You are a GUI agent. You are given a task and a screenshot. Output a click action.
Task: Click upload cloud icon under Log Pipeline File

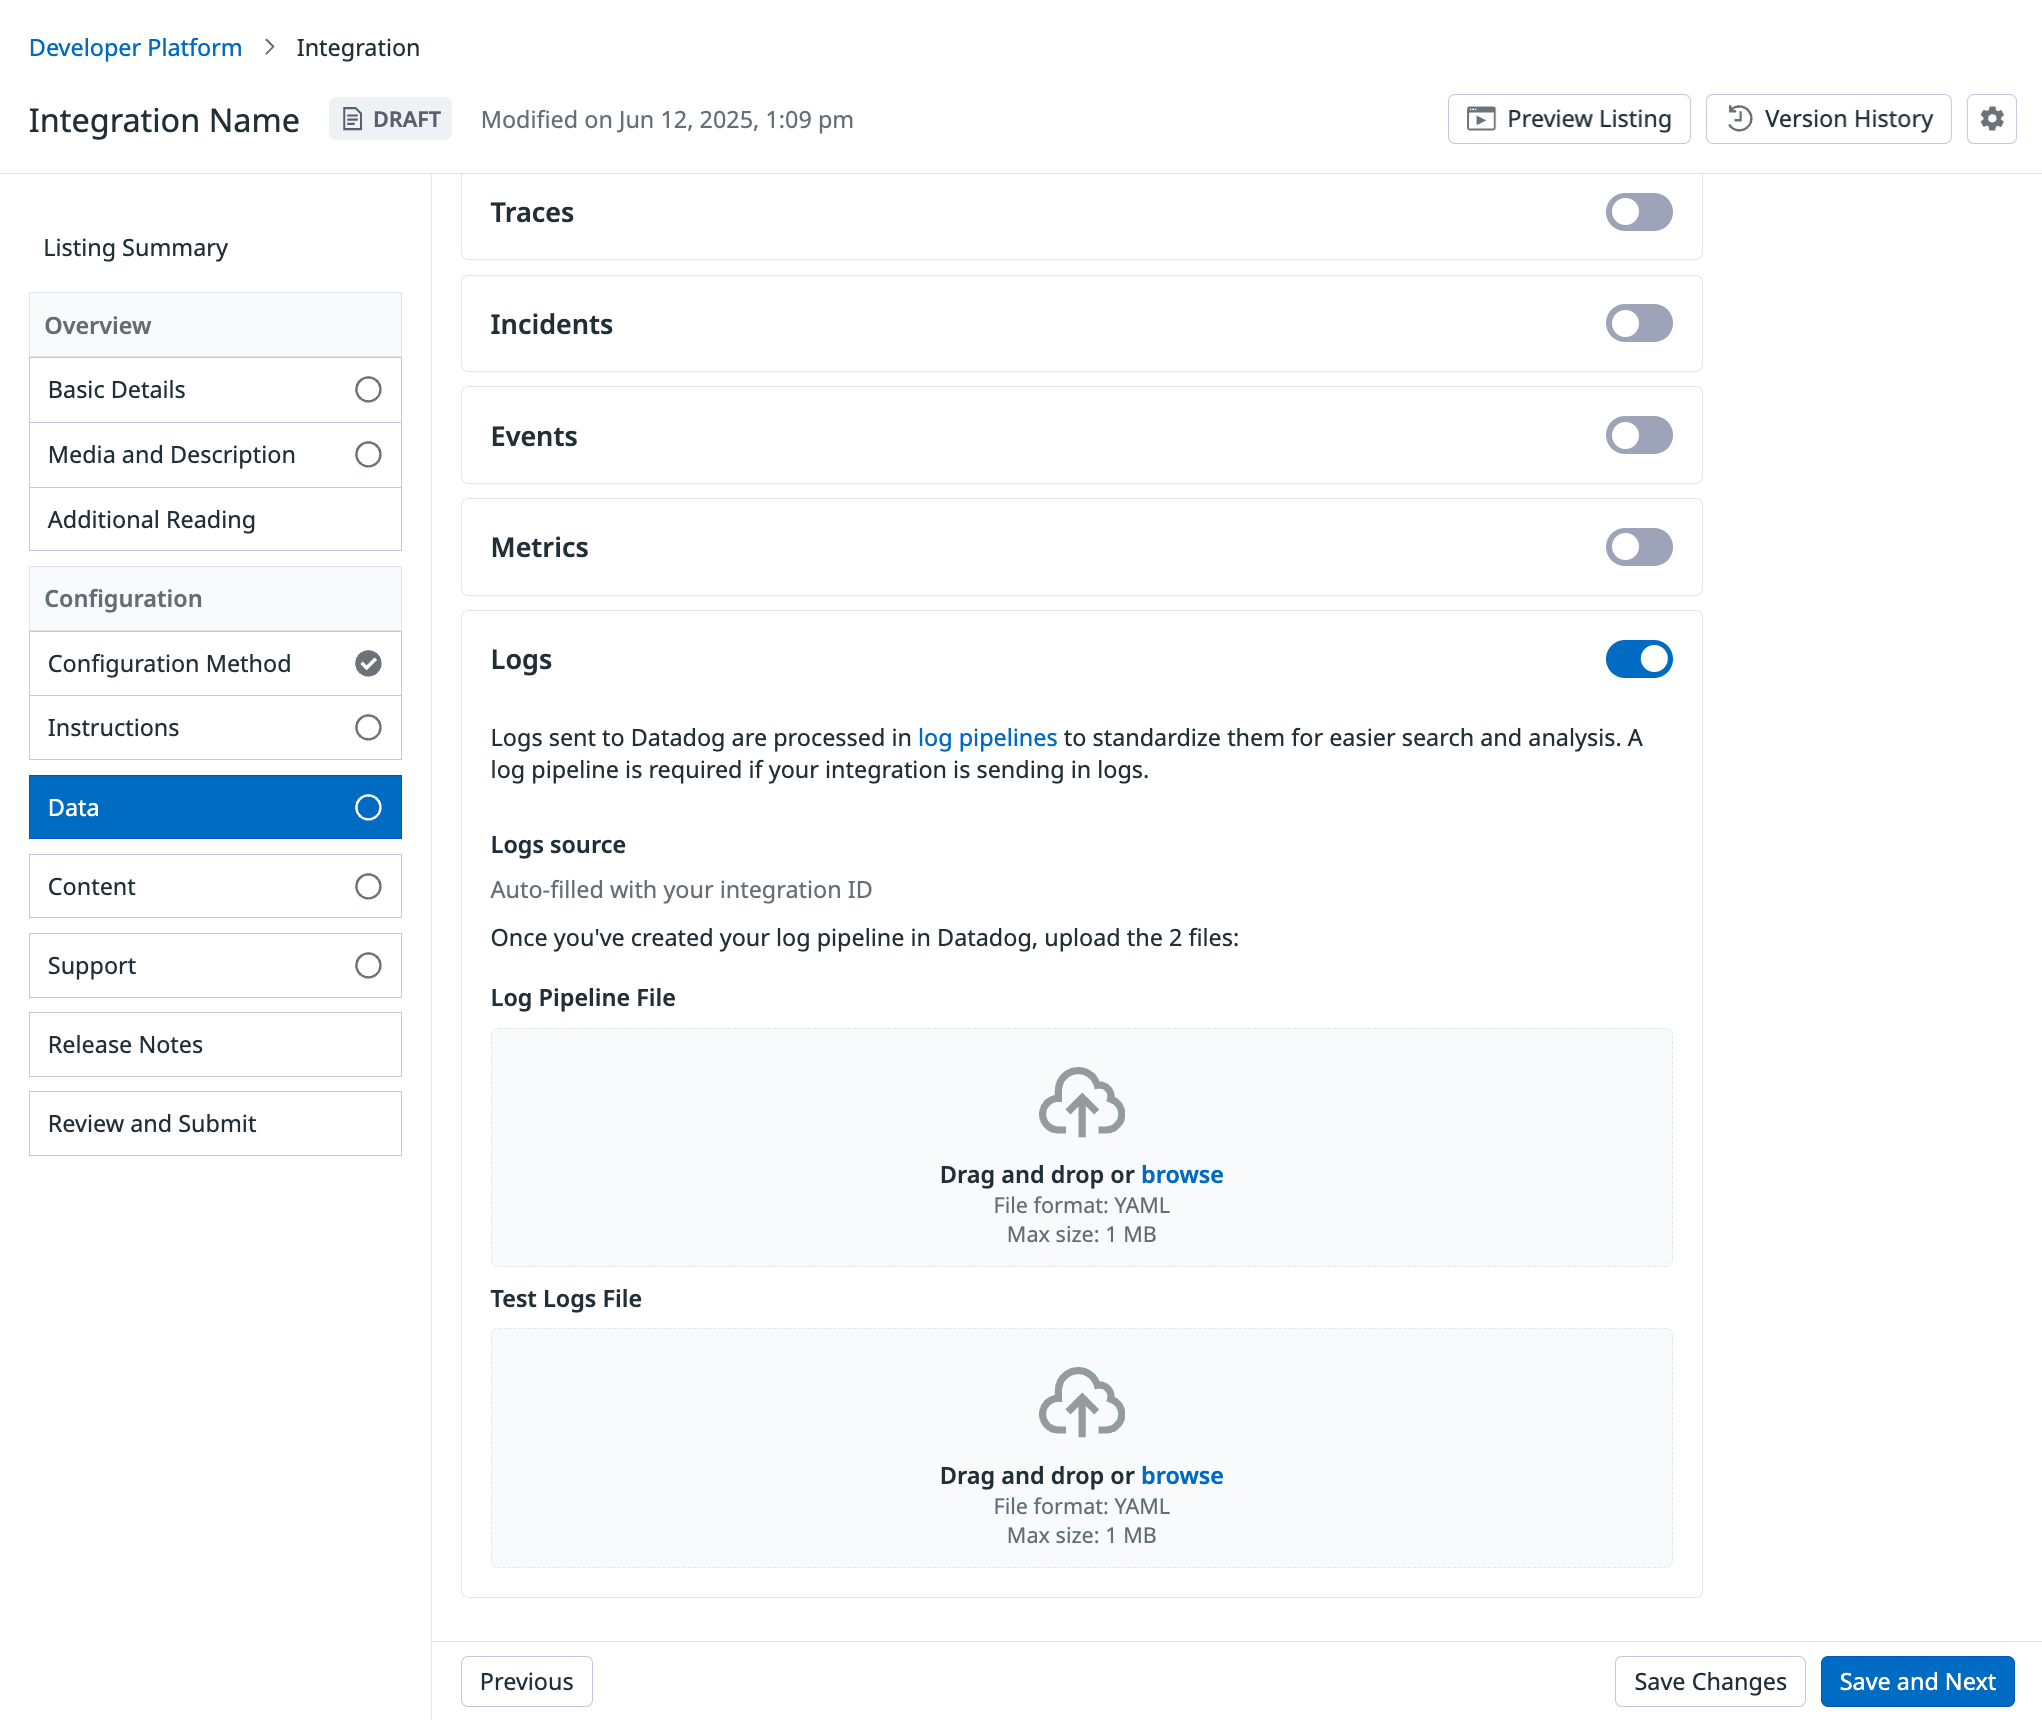(1081, 1102)
